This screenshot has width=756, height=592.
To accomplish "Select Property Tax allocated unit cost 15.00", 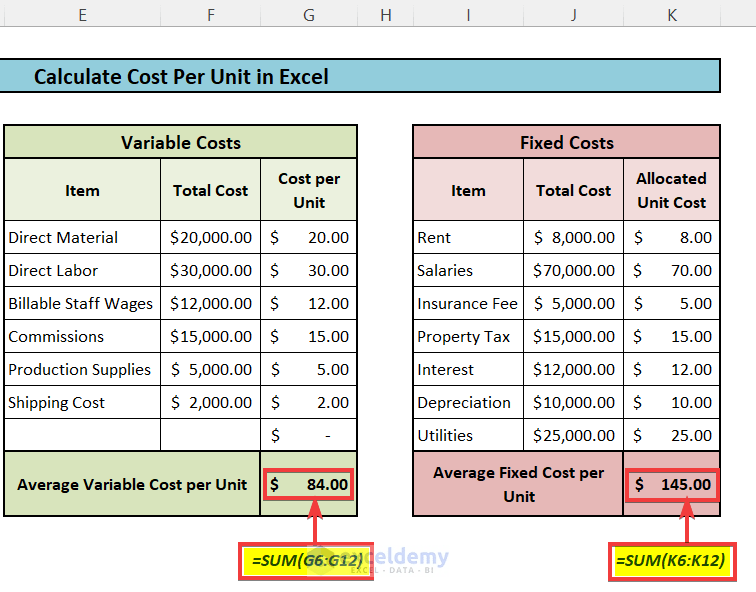I will point(672,336).
